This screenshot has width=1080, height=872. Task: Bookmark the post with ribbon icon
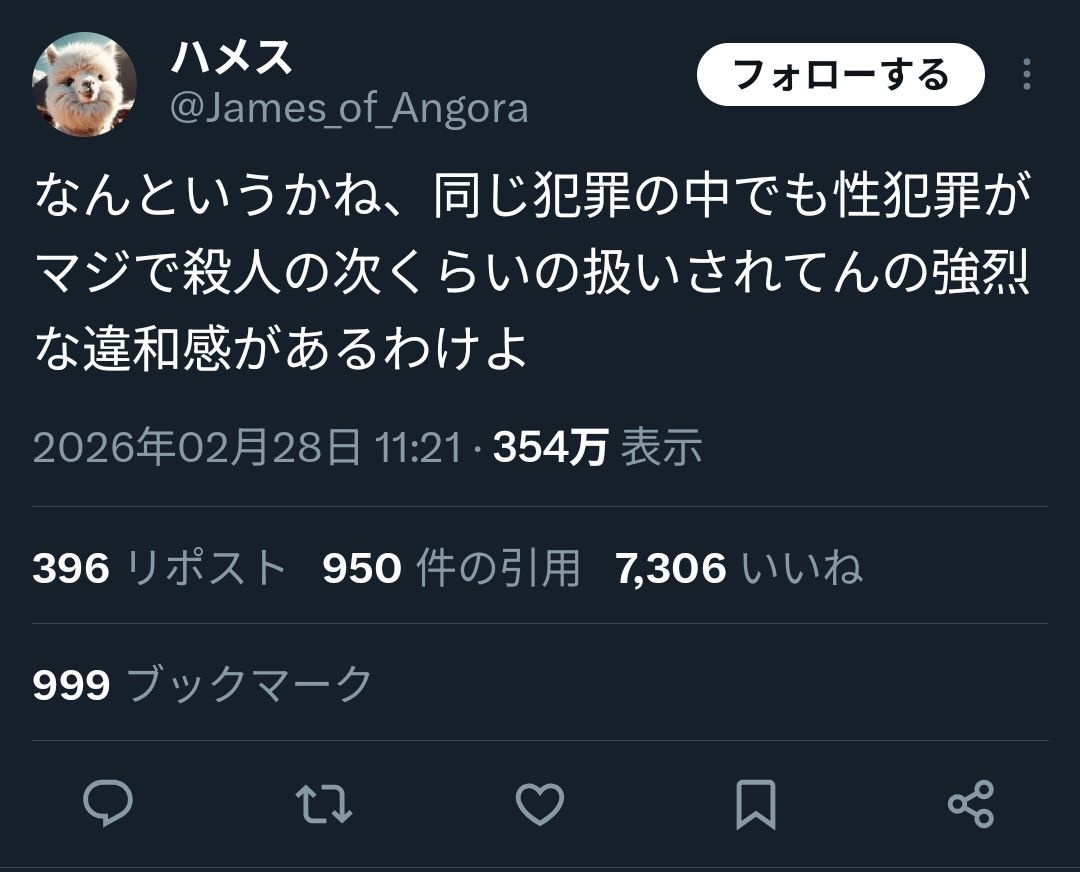756,804
